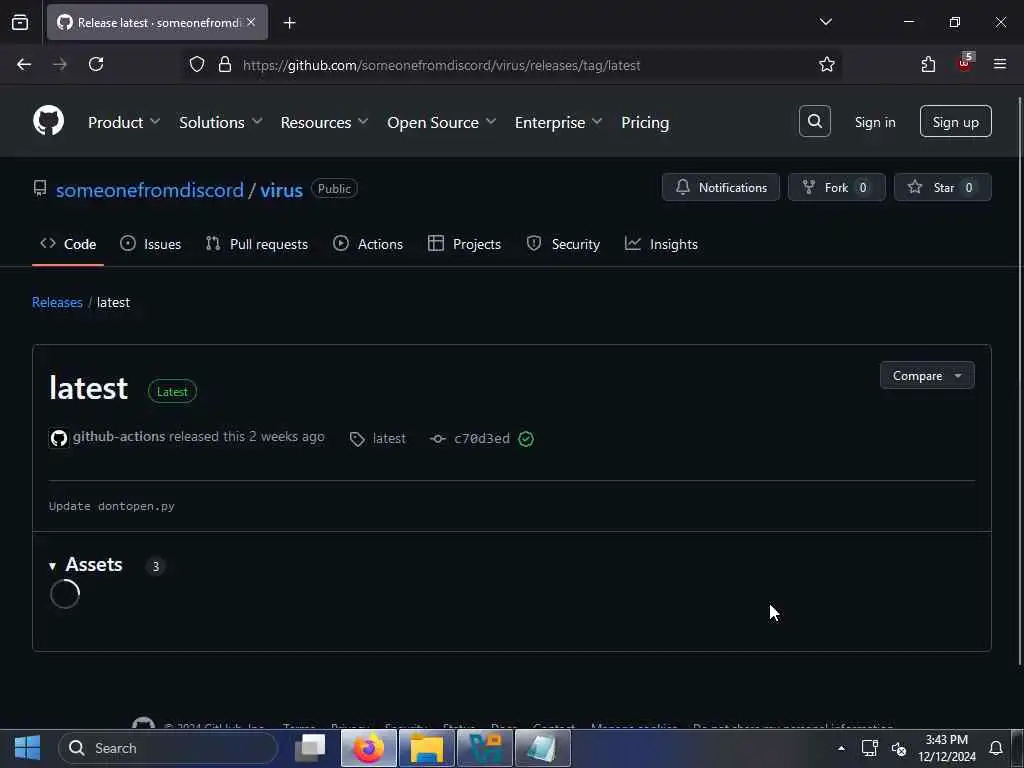Open the Insights tab
1024x768 pixels.
(662, 244)
